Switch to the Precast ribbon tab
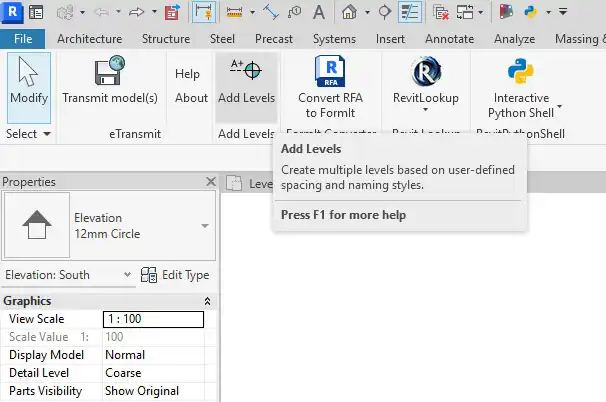 (x=274, y=39)
